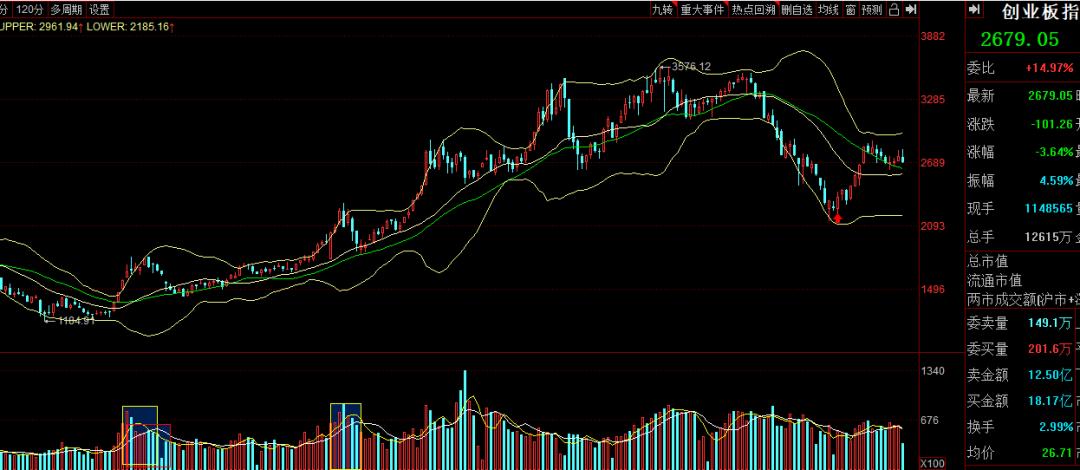Click the 1340 volume axis label
This screenshot has width=1080, height=470.
pyautogui.click(x=933, y=371)
